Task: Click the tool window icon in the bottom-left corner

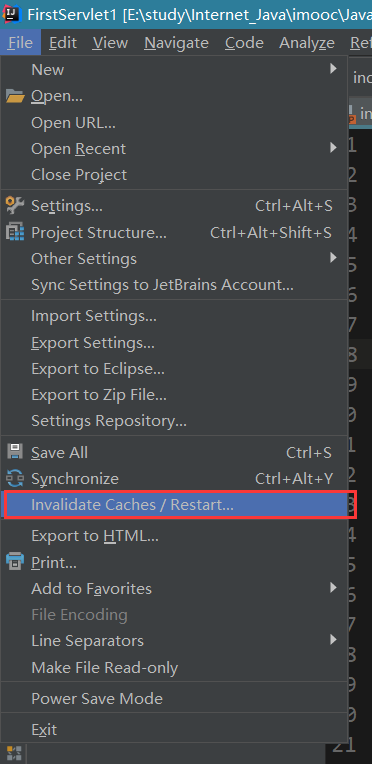Action: (x=13, y=754)
